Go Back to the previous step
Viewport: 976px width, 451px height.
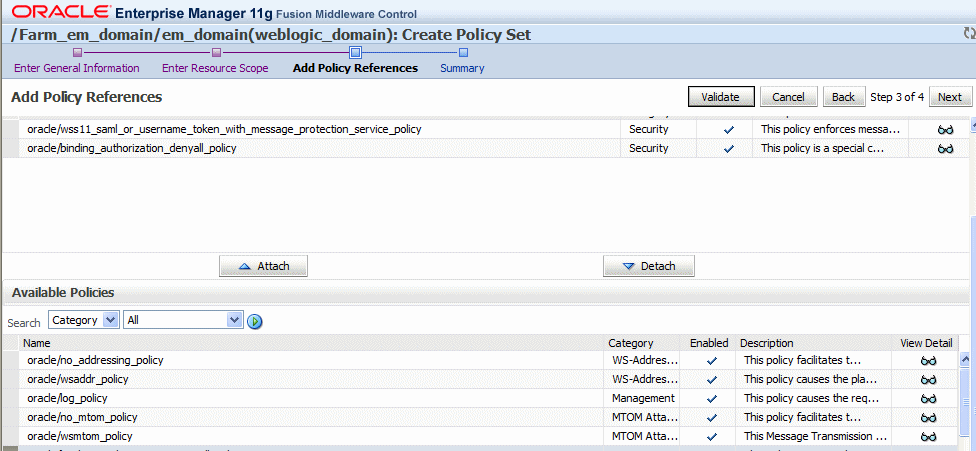point(843,97)
